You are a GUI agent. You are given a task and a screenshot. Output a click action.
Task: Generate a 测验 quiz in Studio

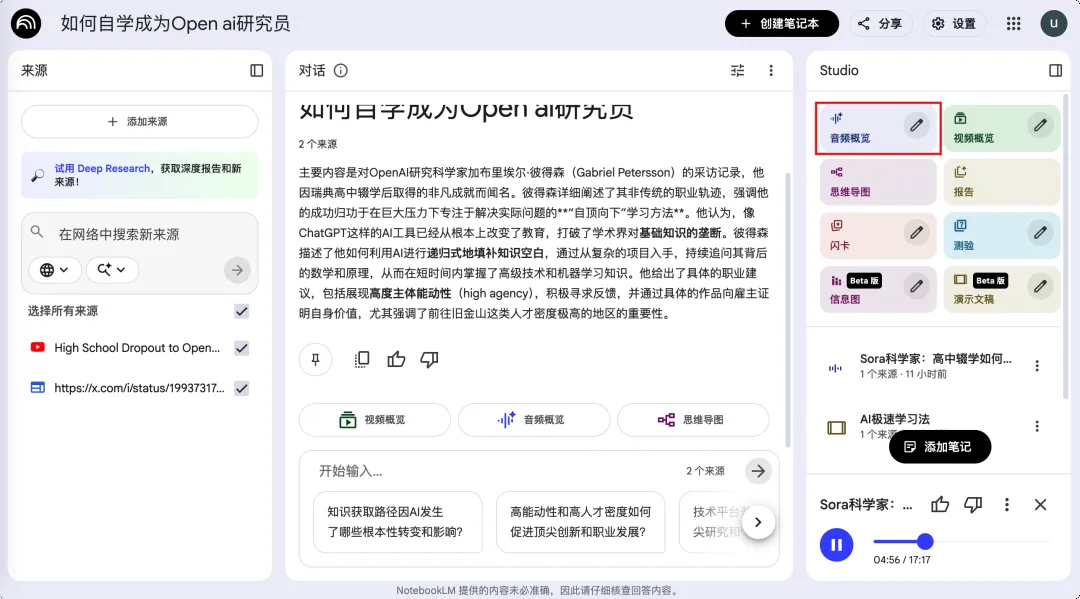(x=985, y=235)
